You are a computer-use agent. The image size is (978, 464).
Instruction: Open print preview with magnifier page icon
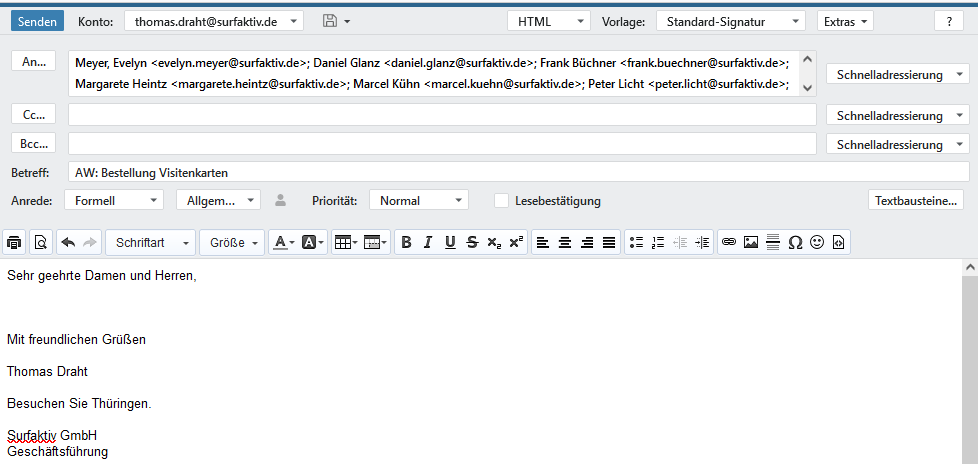pyautogui.click(x=40, y=242)
